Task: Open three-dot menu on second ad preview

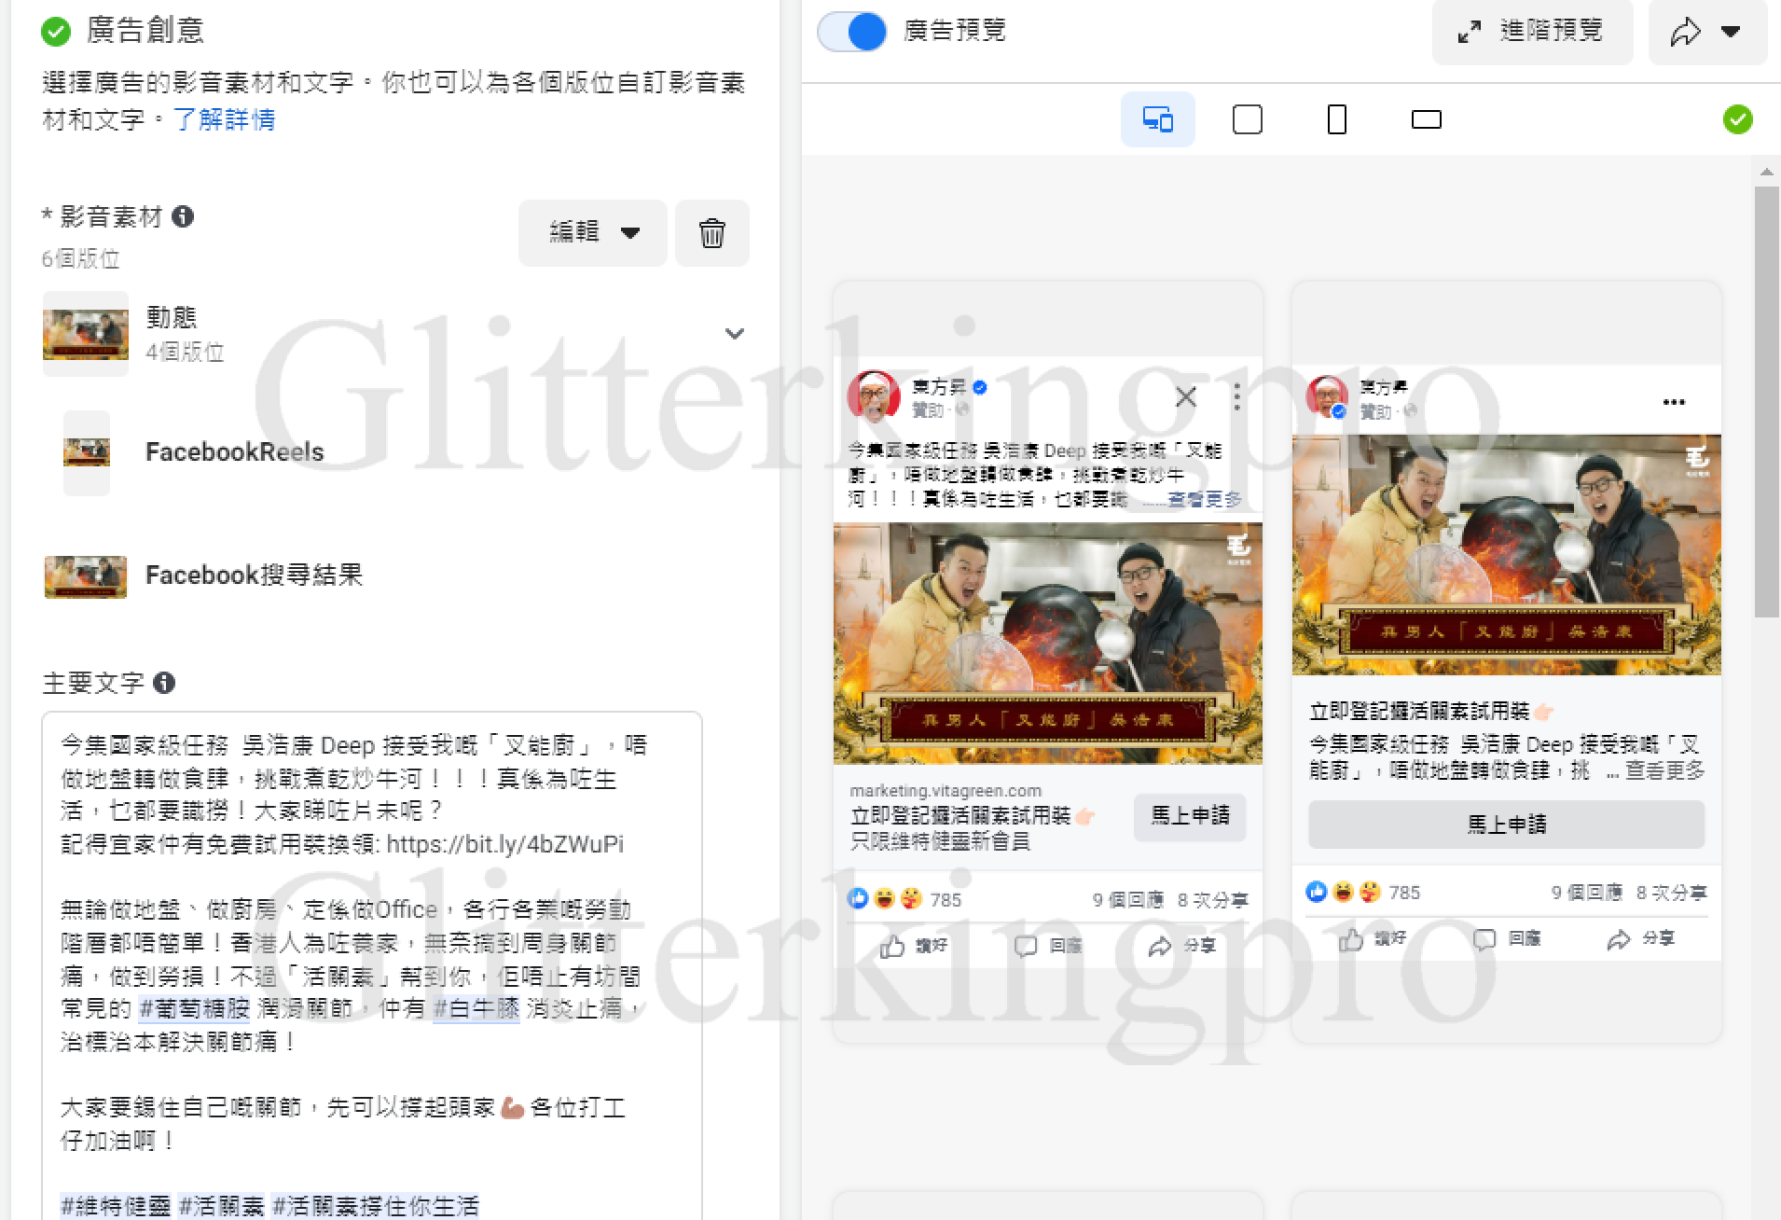Action: pyautogui.click(x=1673, y=402)
